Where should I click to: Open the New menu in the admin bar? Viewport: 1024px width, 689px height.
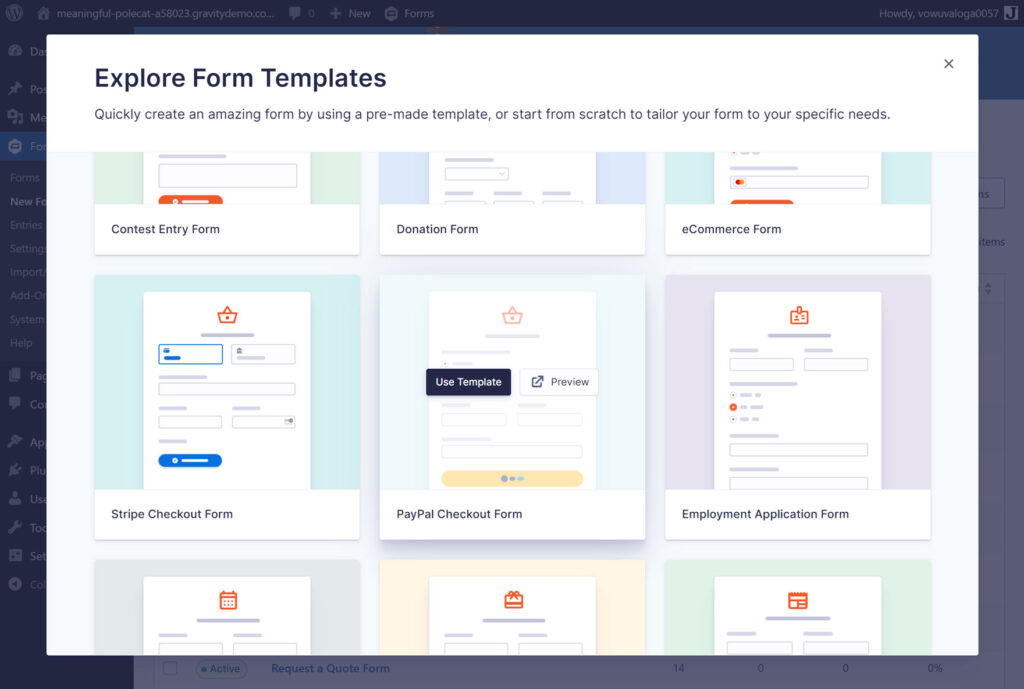click(x=350, y=14)
